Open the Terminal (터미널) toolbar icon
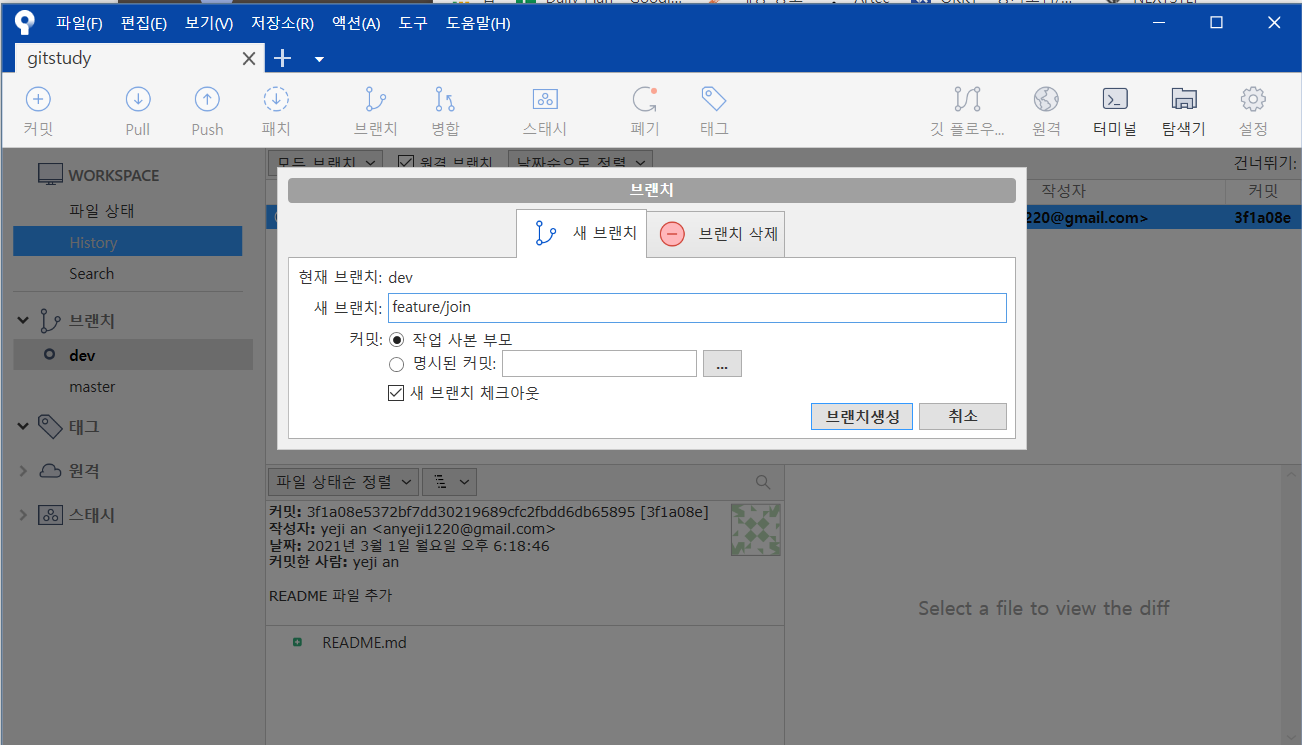Viewport: 1302px width, 745px height. click(1115, 99)
